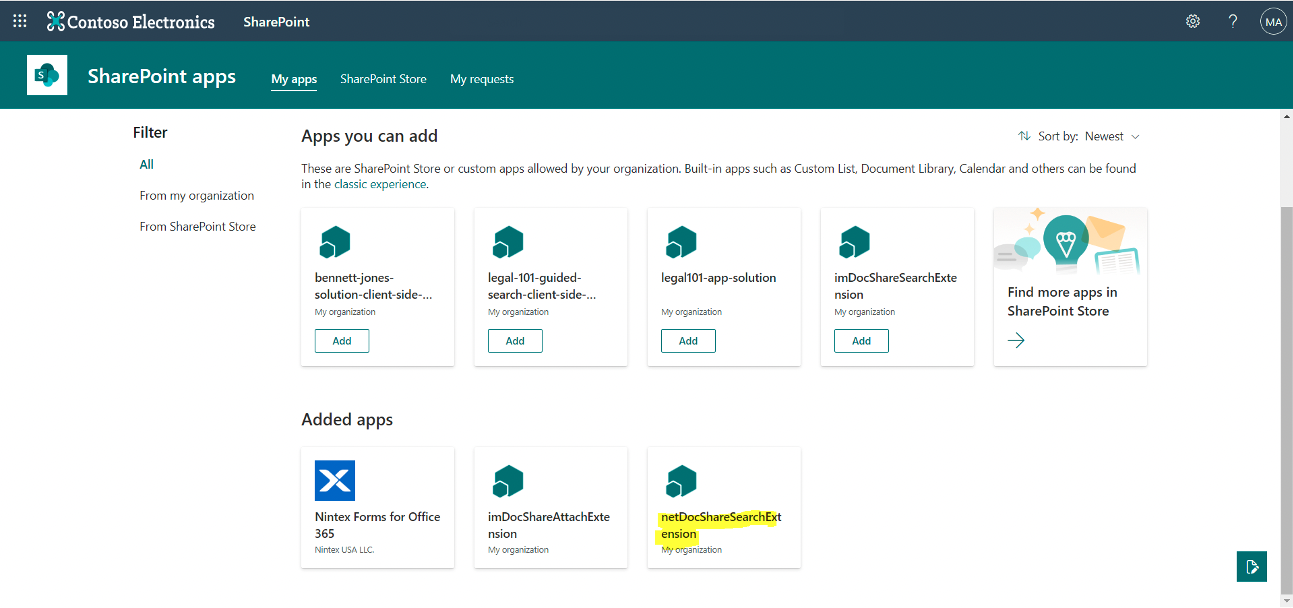The height and width of the screenshot is (608, 1293).
Task: Click the sort arrows icon beside Sort by
Action: [x=1024, y=136]
